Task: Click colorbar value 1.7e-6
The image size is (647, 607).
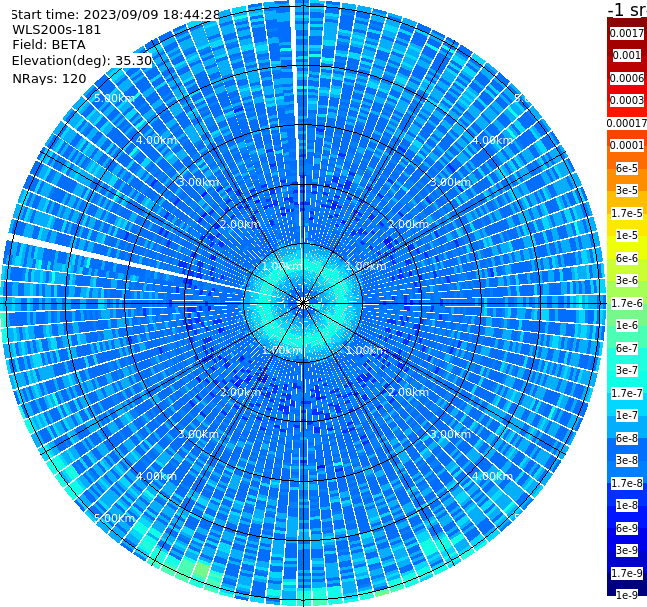Action: (x=627, y=303)
